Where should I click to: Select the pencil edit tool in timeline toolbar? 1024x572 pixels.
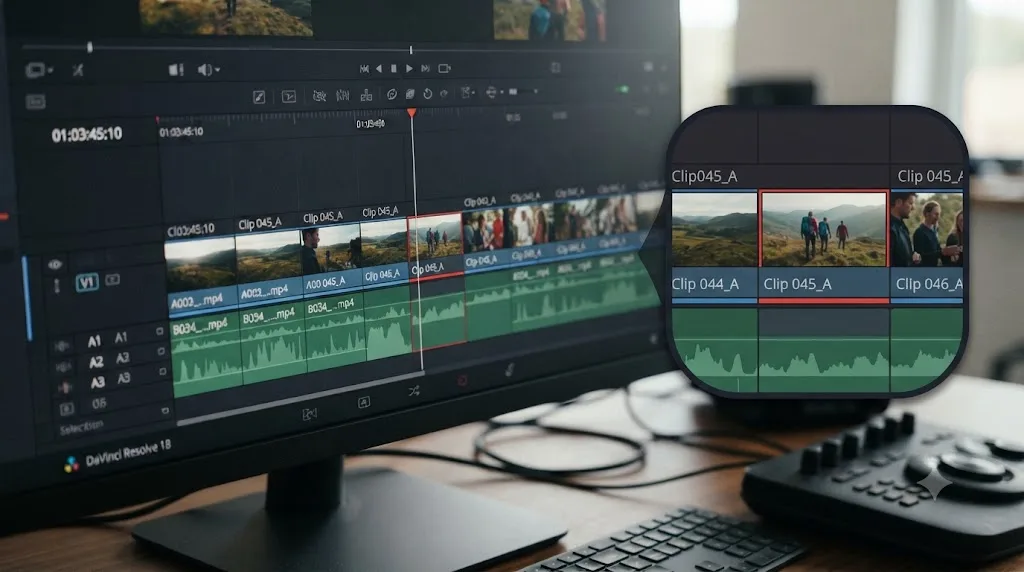point(259,97)
